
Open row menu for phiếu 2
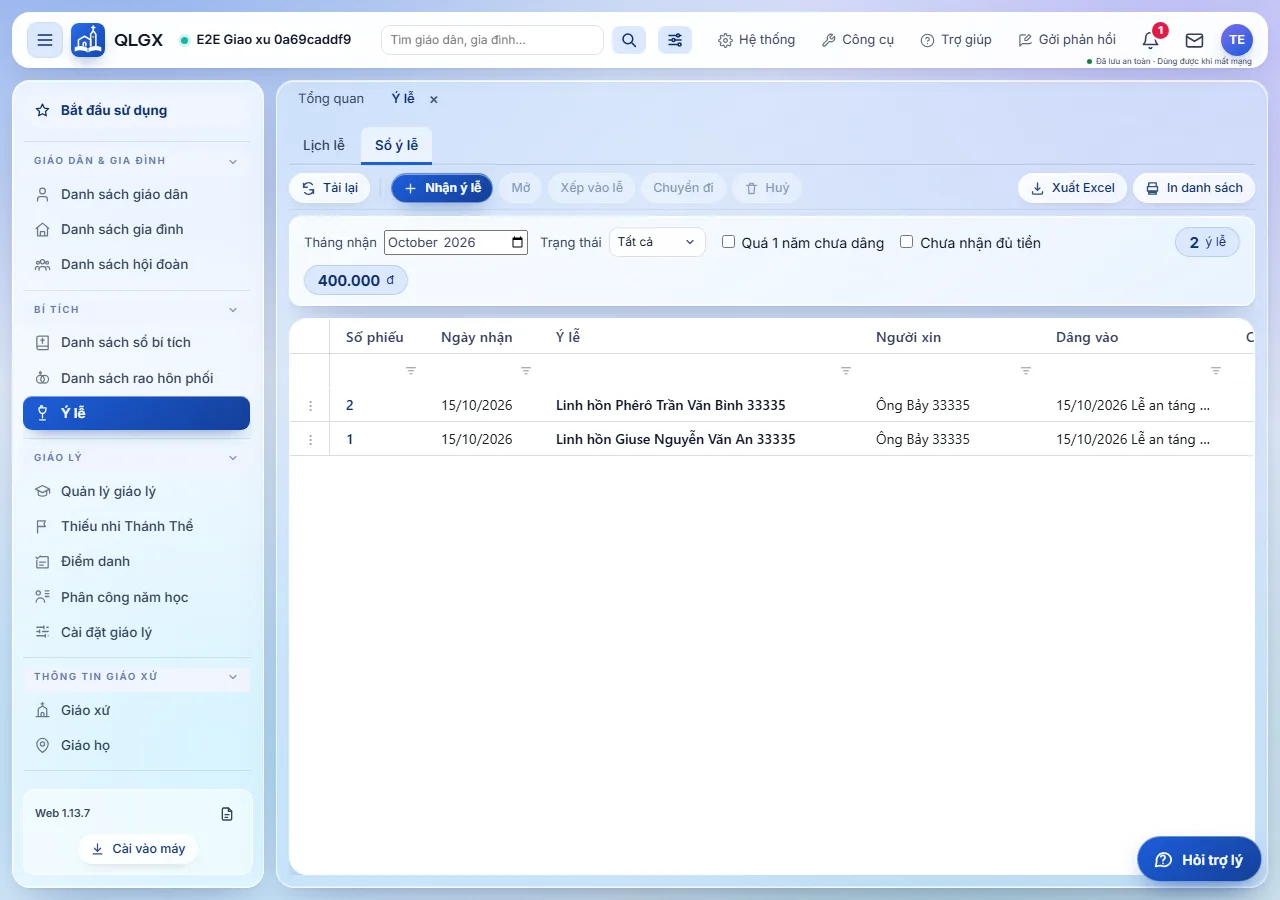coord(310,405)
